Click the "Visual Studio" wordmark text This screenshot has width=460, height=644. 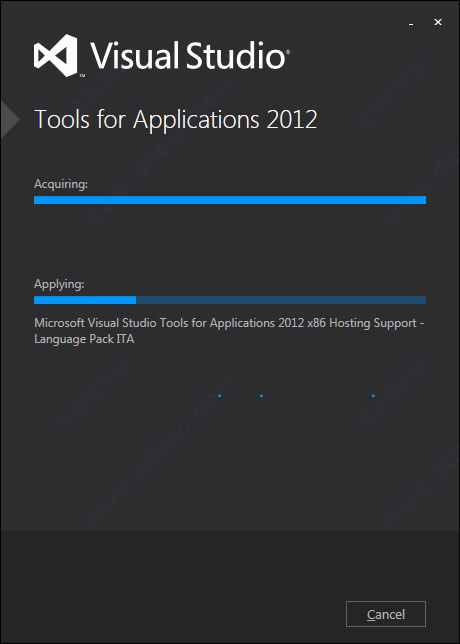pyautogui.click(x=187, y=56)
